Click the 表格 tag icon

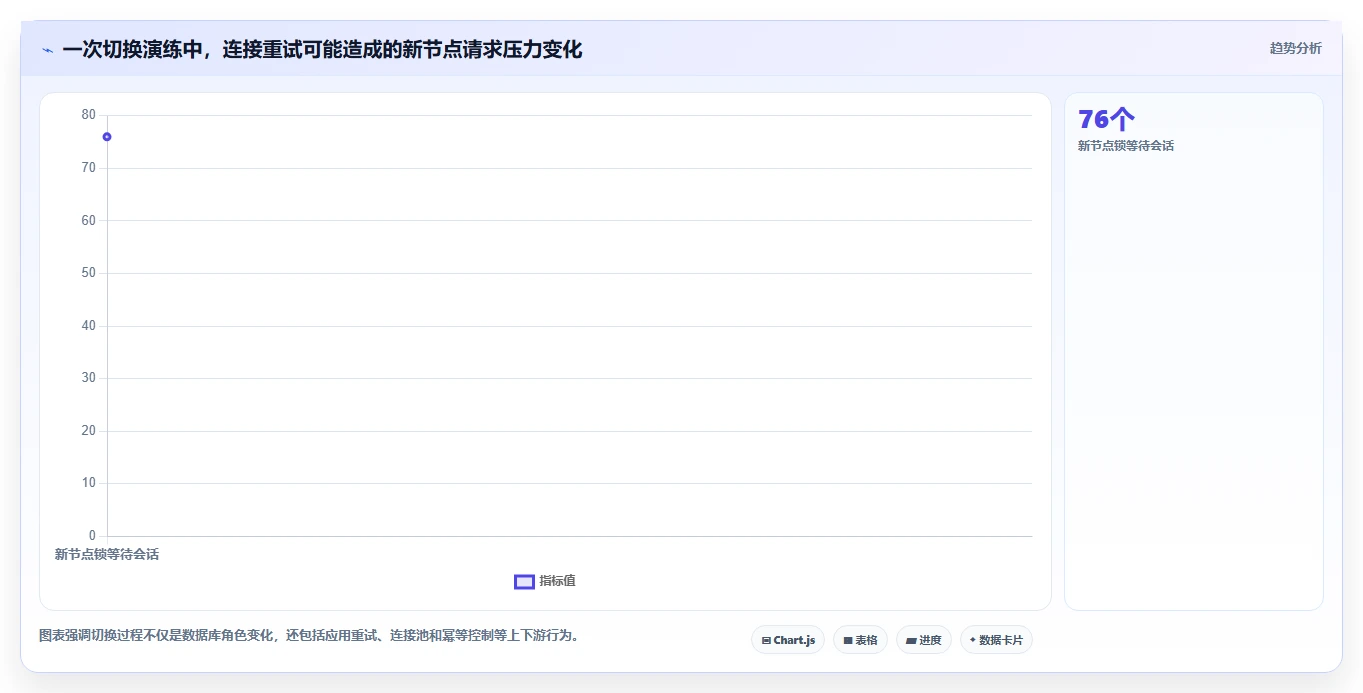(x=848, y=640)
